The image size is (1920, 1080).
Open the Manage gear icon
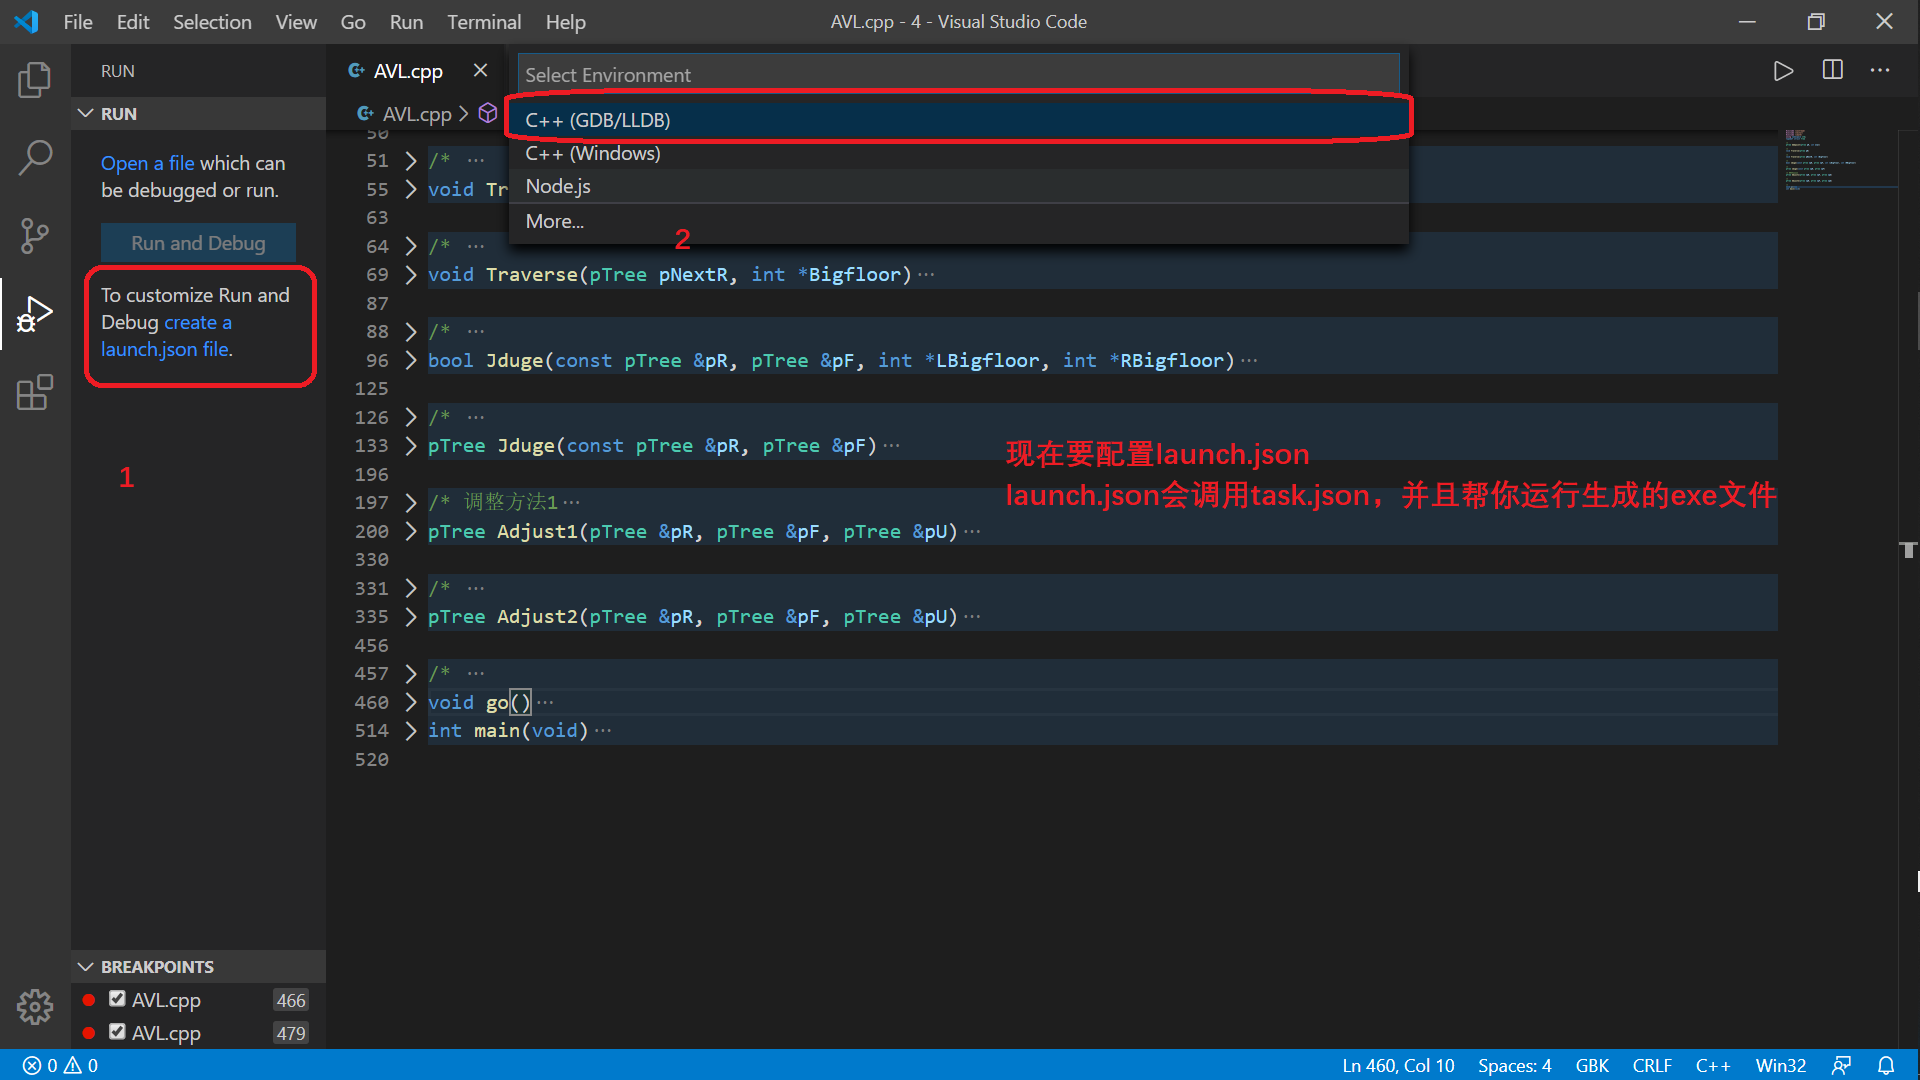35,1006
